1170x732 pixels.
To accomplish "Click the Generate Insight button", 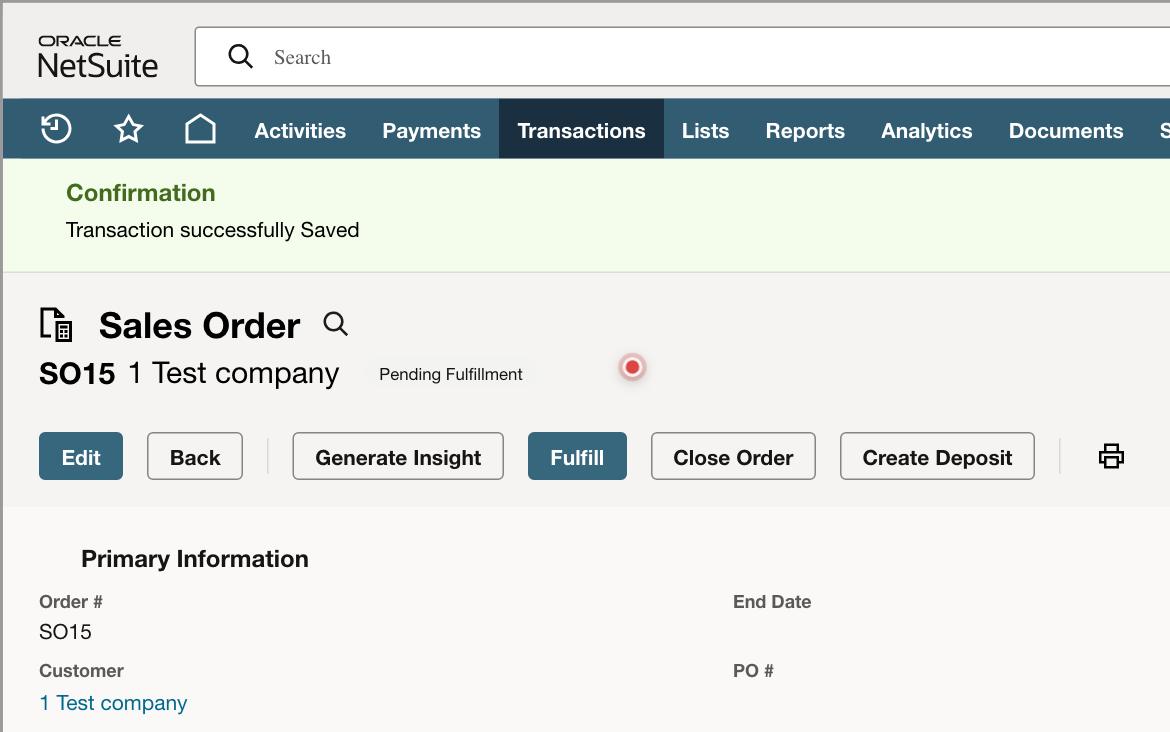I will pos(398,456).
